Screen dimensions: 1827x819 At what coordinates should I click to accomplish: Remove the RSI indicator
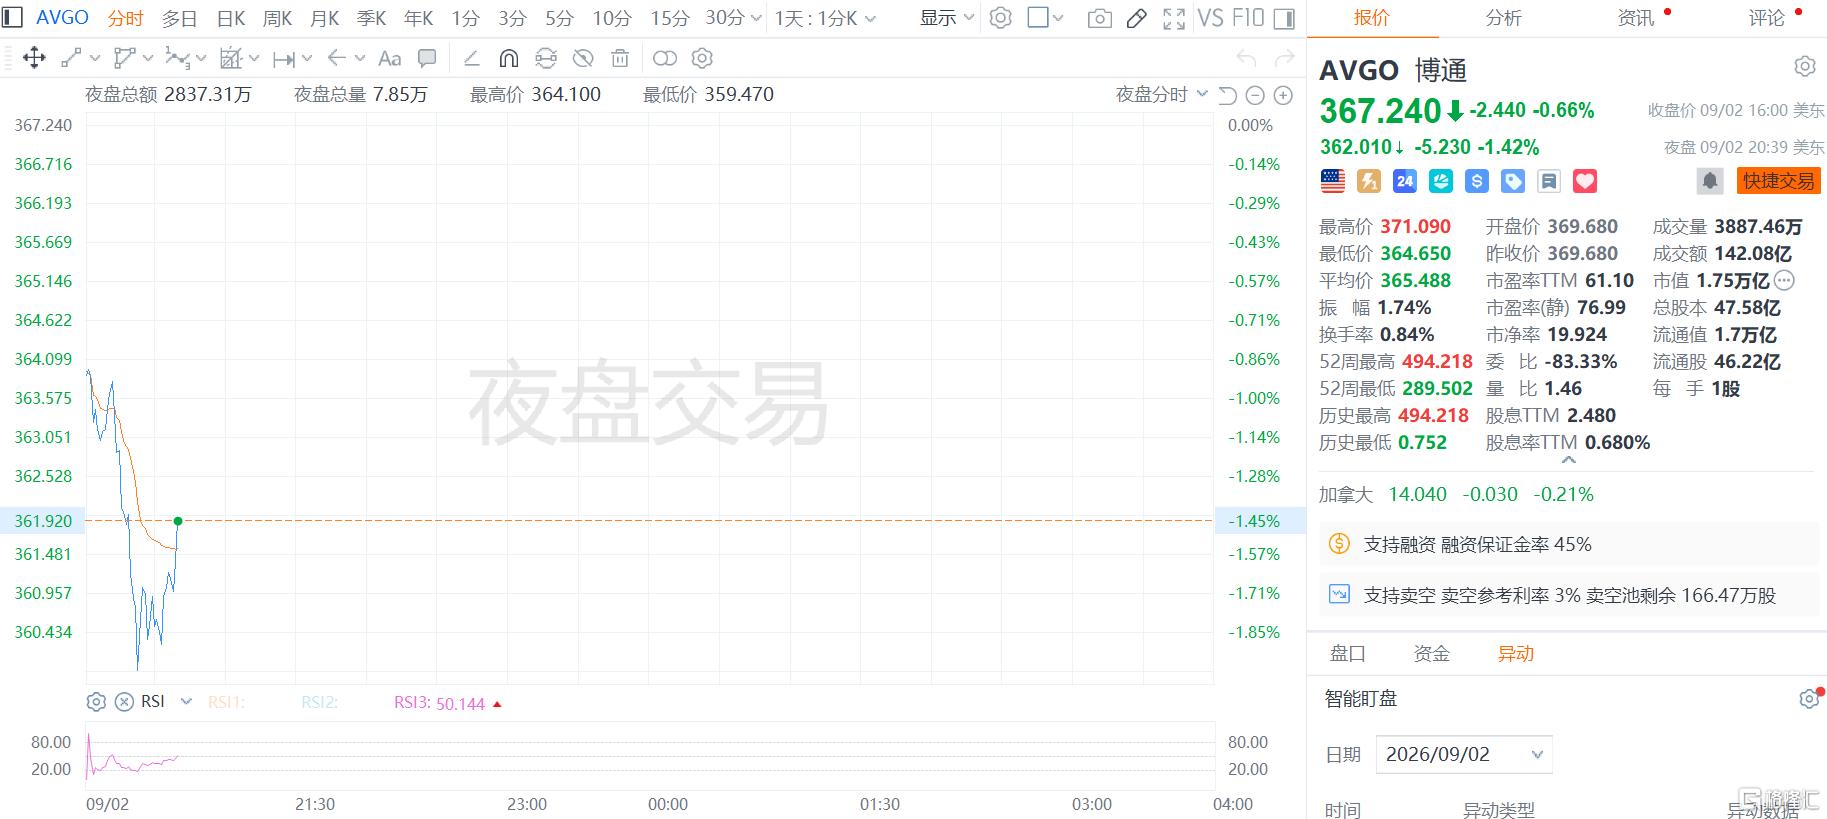pos(124,702)
